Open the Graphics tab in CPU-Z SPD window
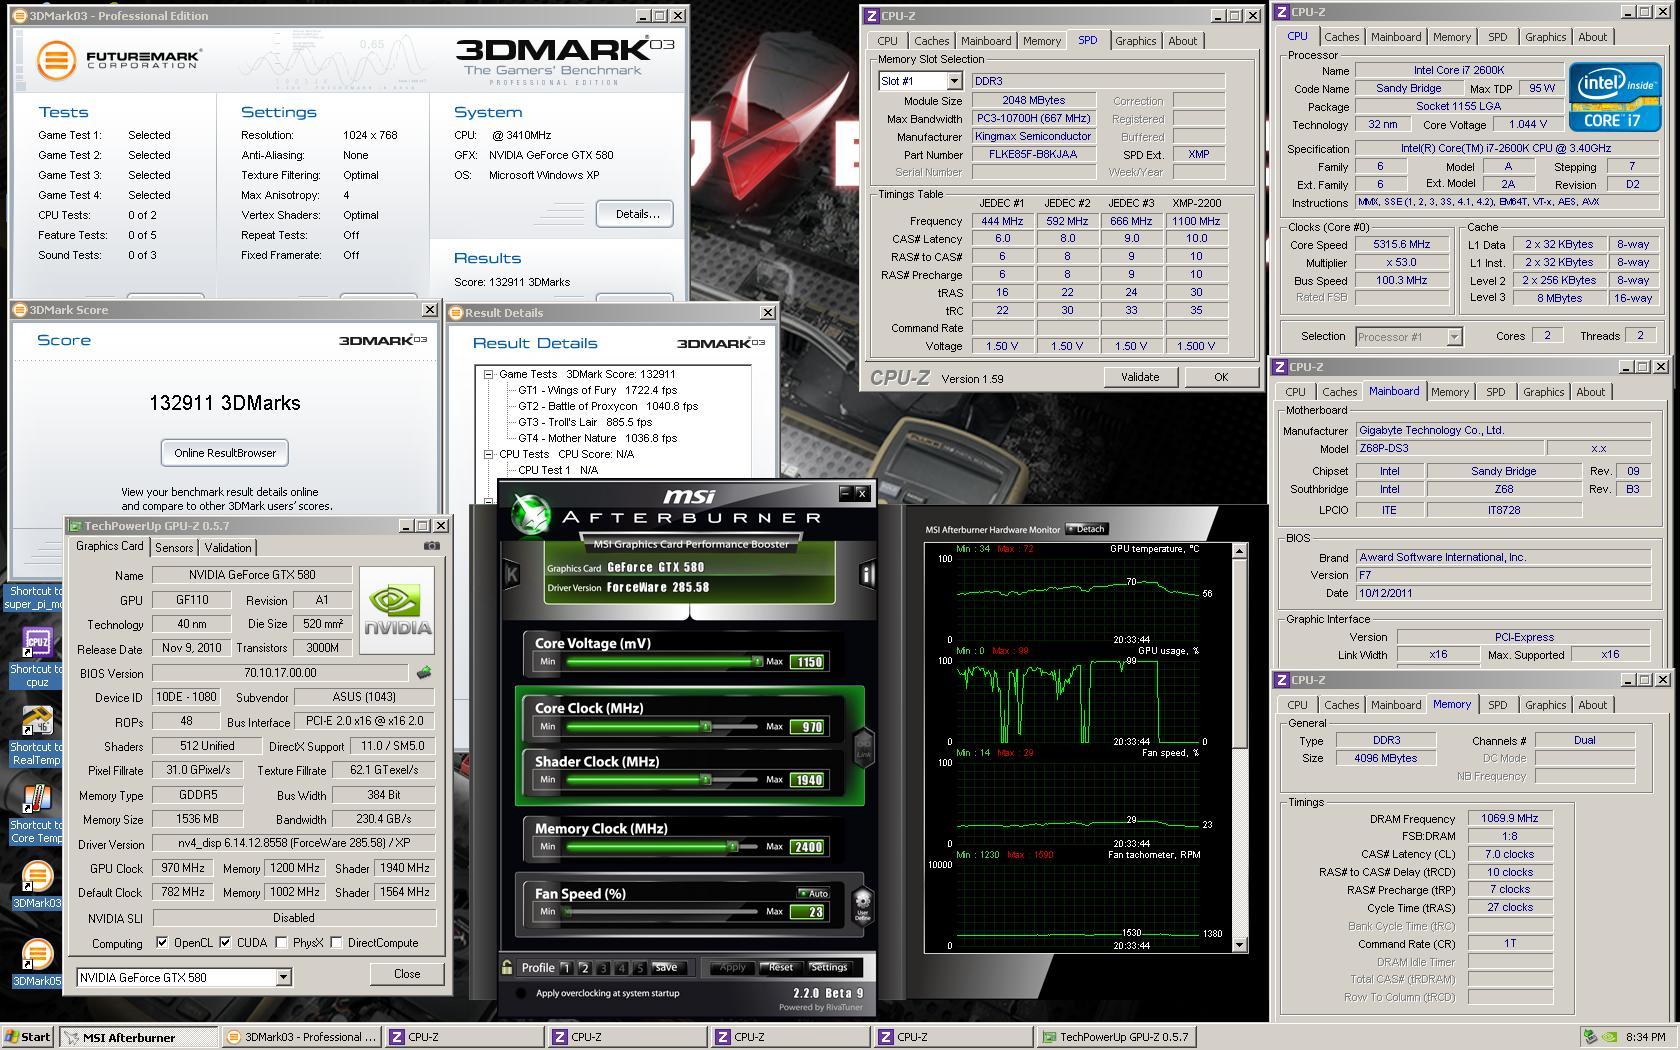This screenshot has width=1680, height=1050. coord(1135,41)
